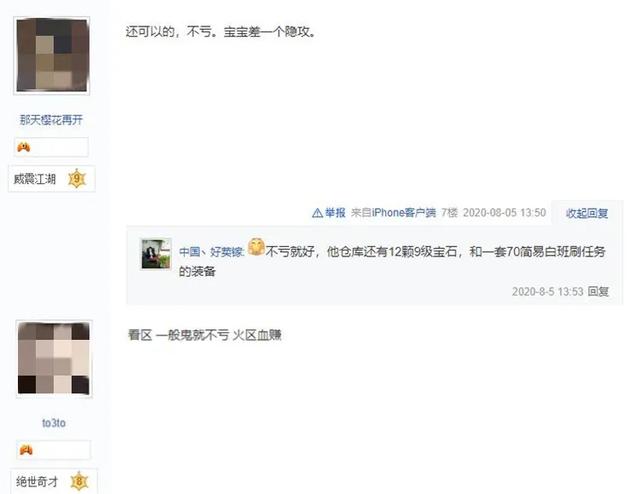Click the smiley emoji in the reply

(256, 246)
